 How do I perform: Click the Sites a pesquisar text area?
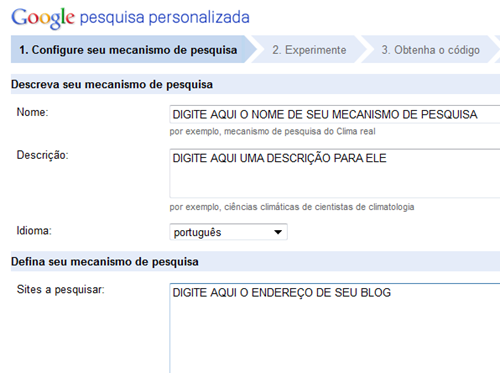pyautogui.click(x=335, y=328)
